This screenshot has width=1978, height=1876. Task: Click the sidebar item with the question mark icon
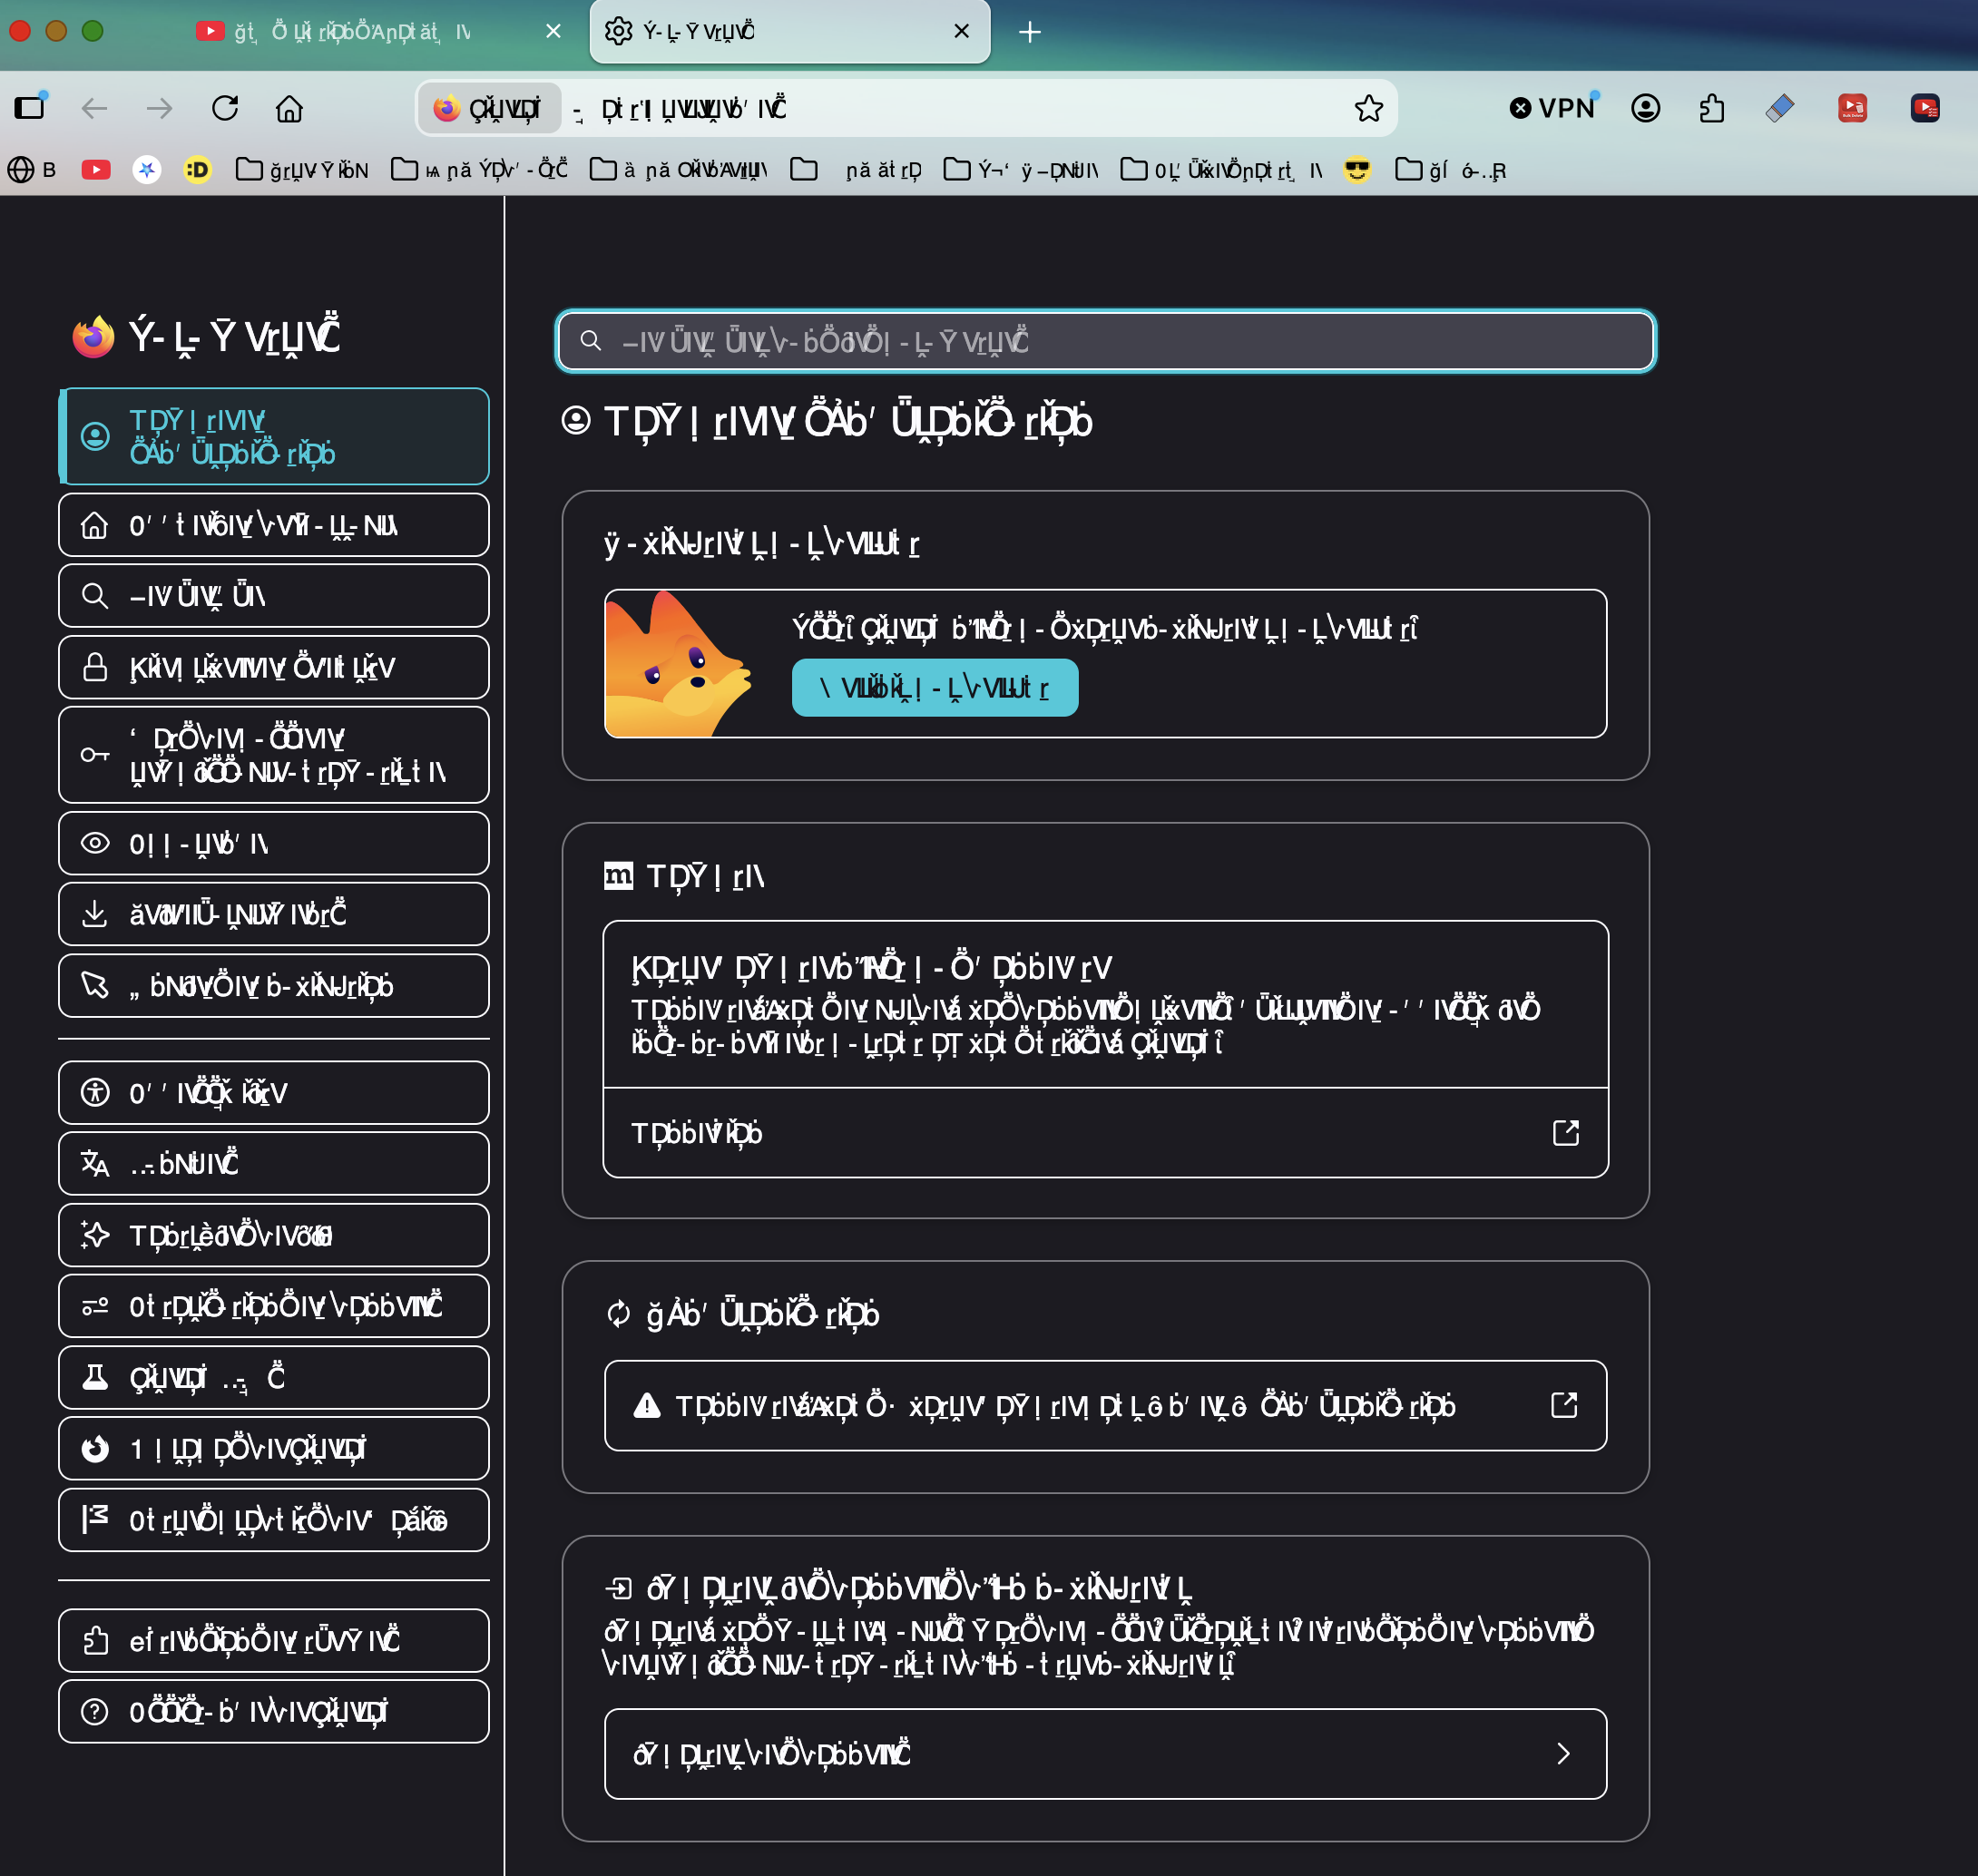pos(273,1711)
